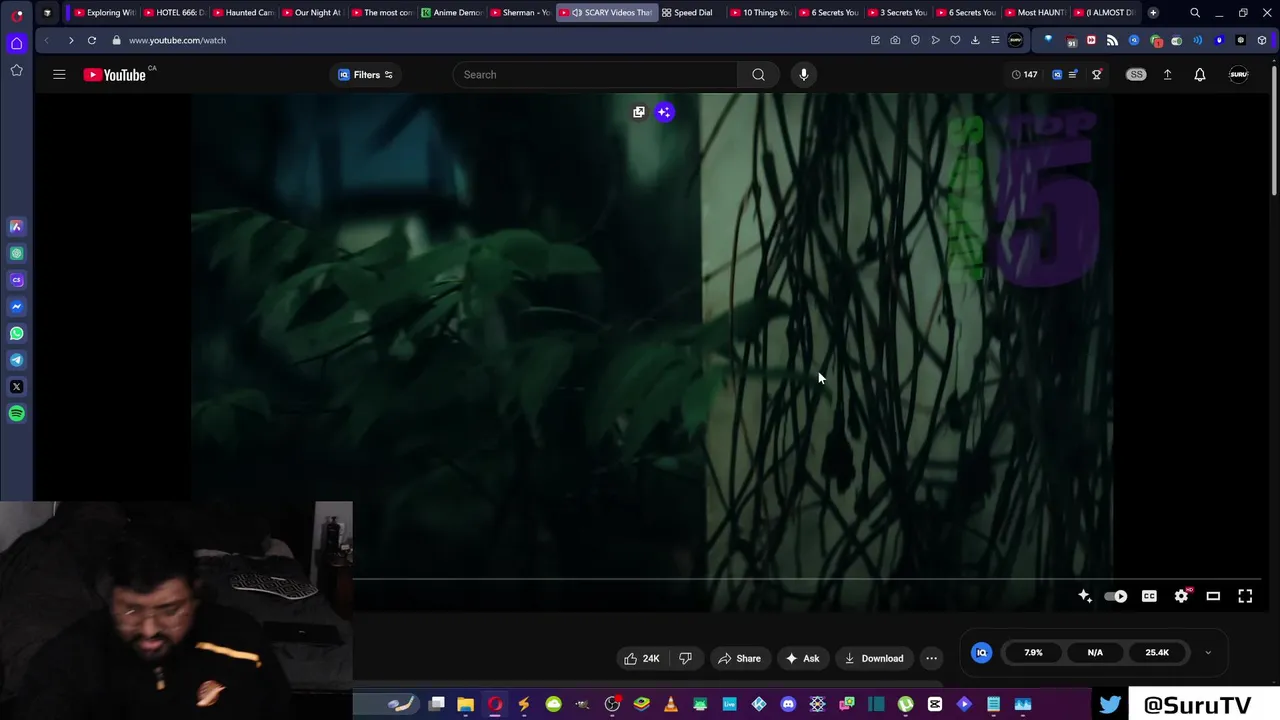The width and height of the screenshot is (1280, 720).
Task: Add page to bookmarks via heart icon
Action: coord(955,40)
